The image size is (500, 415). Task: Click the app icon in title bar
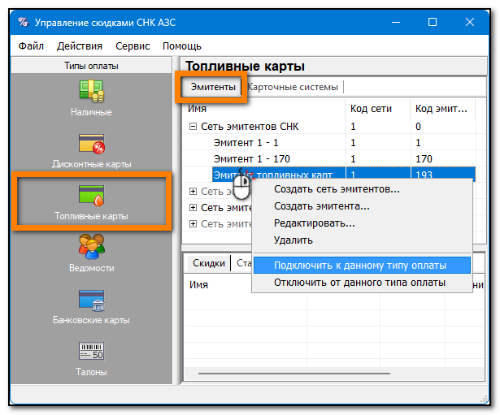[x=23, y=22]
